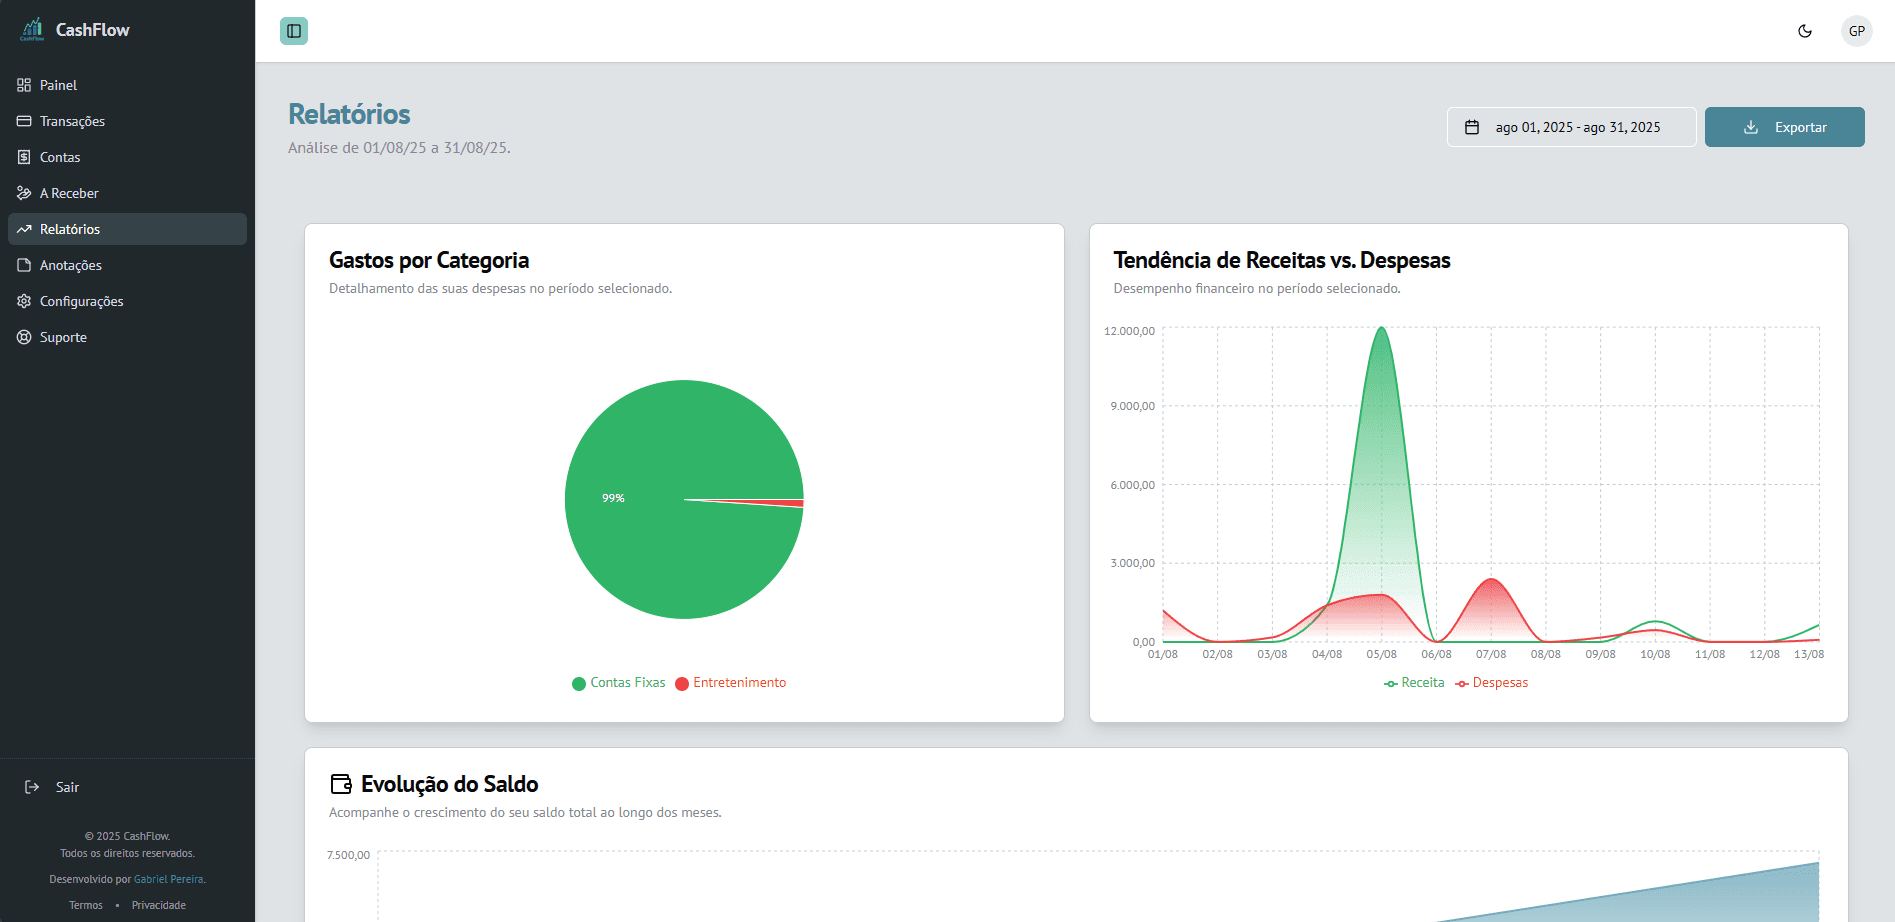Click the CashFlow logo icon

pyautogui.click(x=32, y=29)
